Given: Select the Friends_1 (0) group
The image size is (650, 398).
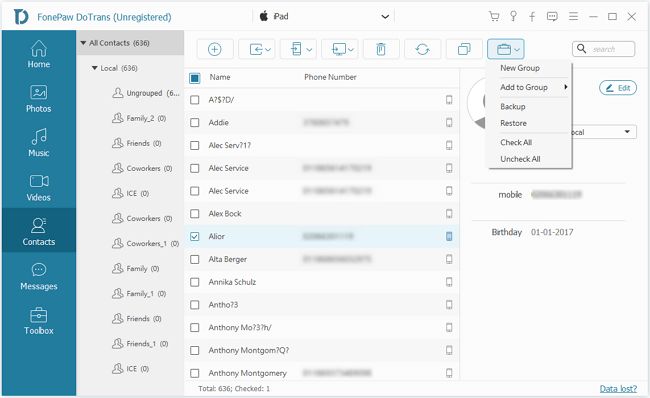Looking at the screenshot, I should (x=140, y=344).
